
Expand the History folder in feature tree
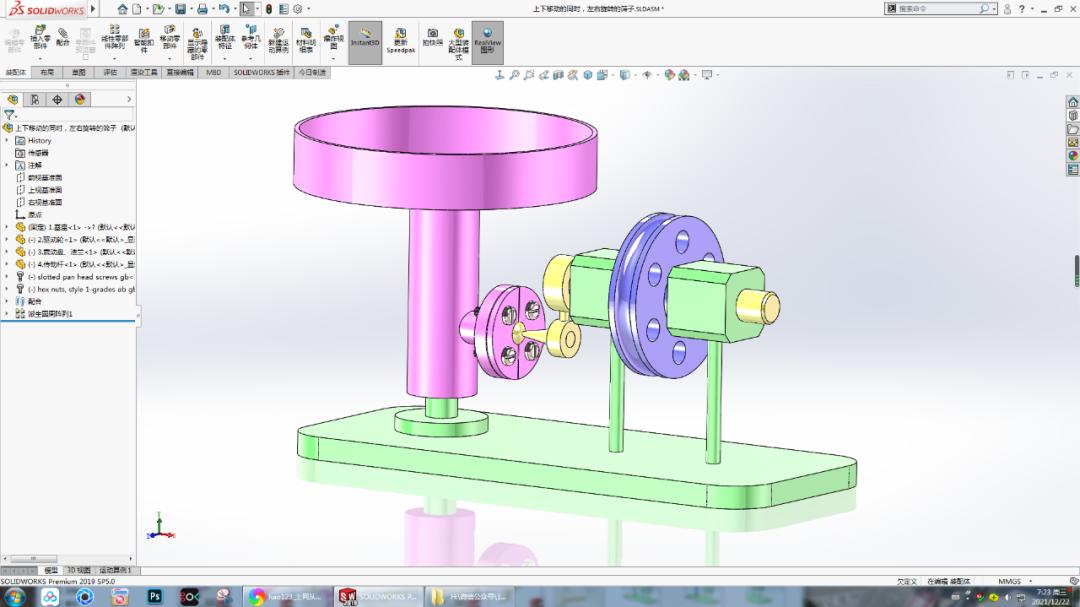pyautogui.click(x=6, y=140)
